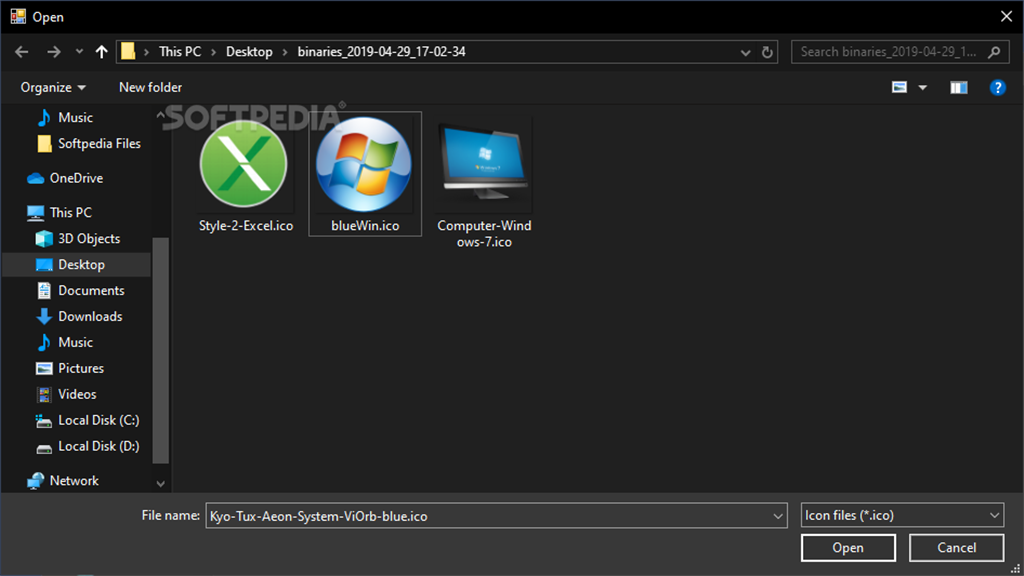Open help with question mark icon
The height and width of the screenshot is (576, 1024).
pyautogui.click(x=997, y=88)
